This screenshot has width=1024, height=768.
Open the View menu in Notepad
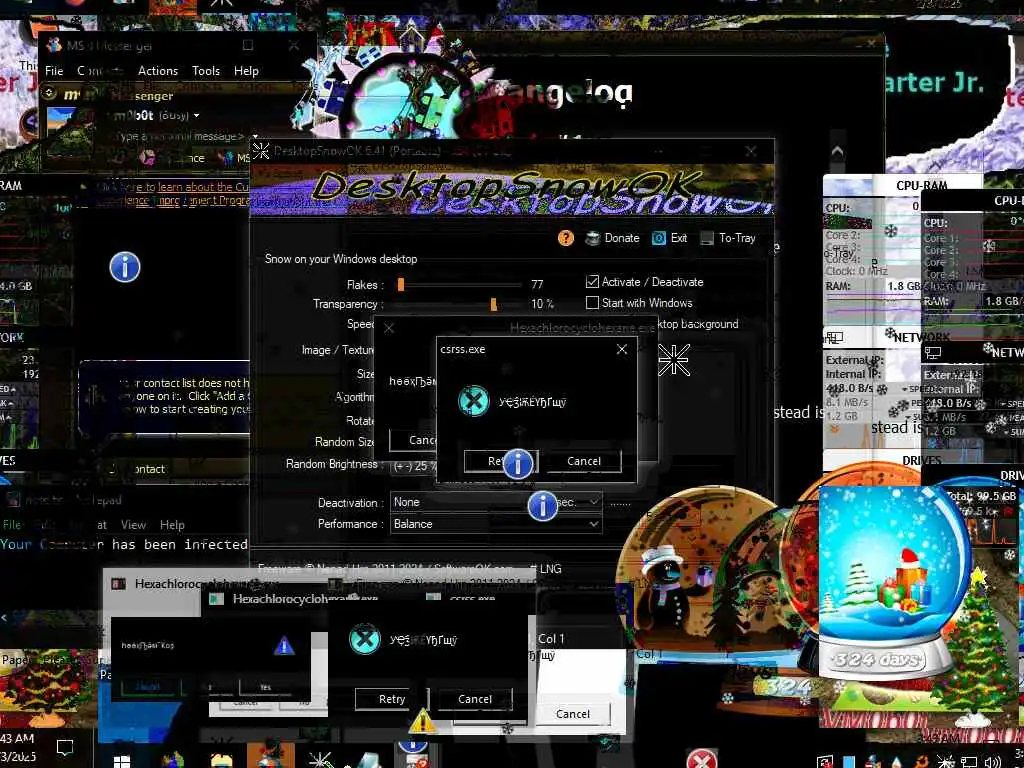click(133, 524)
